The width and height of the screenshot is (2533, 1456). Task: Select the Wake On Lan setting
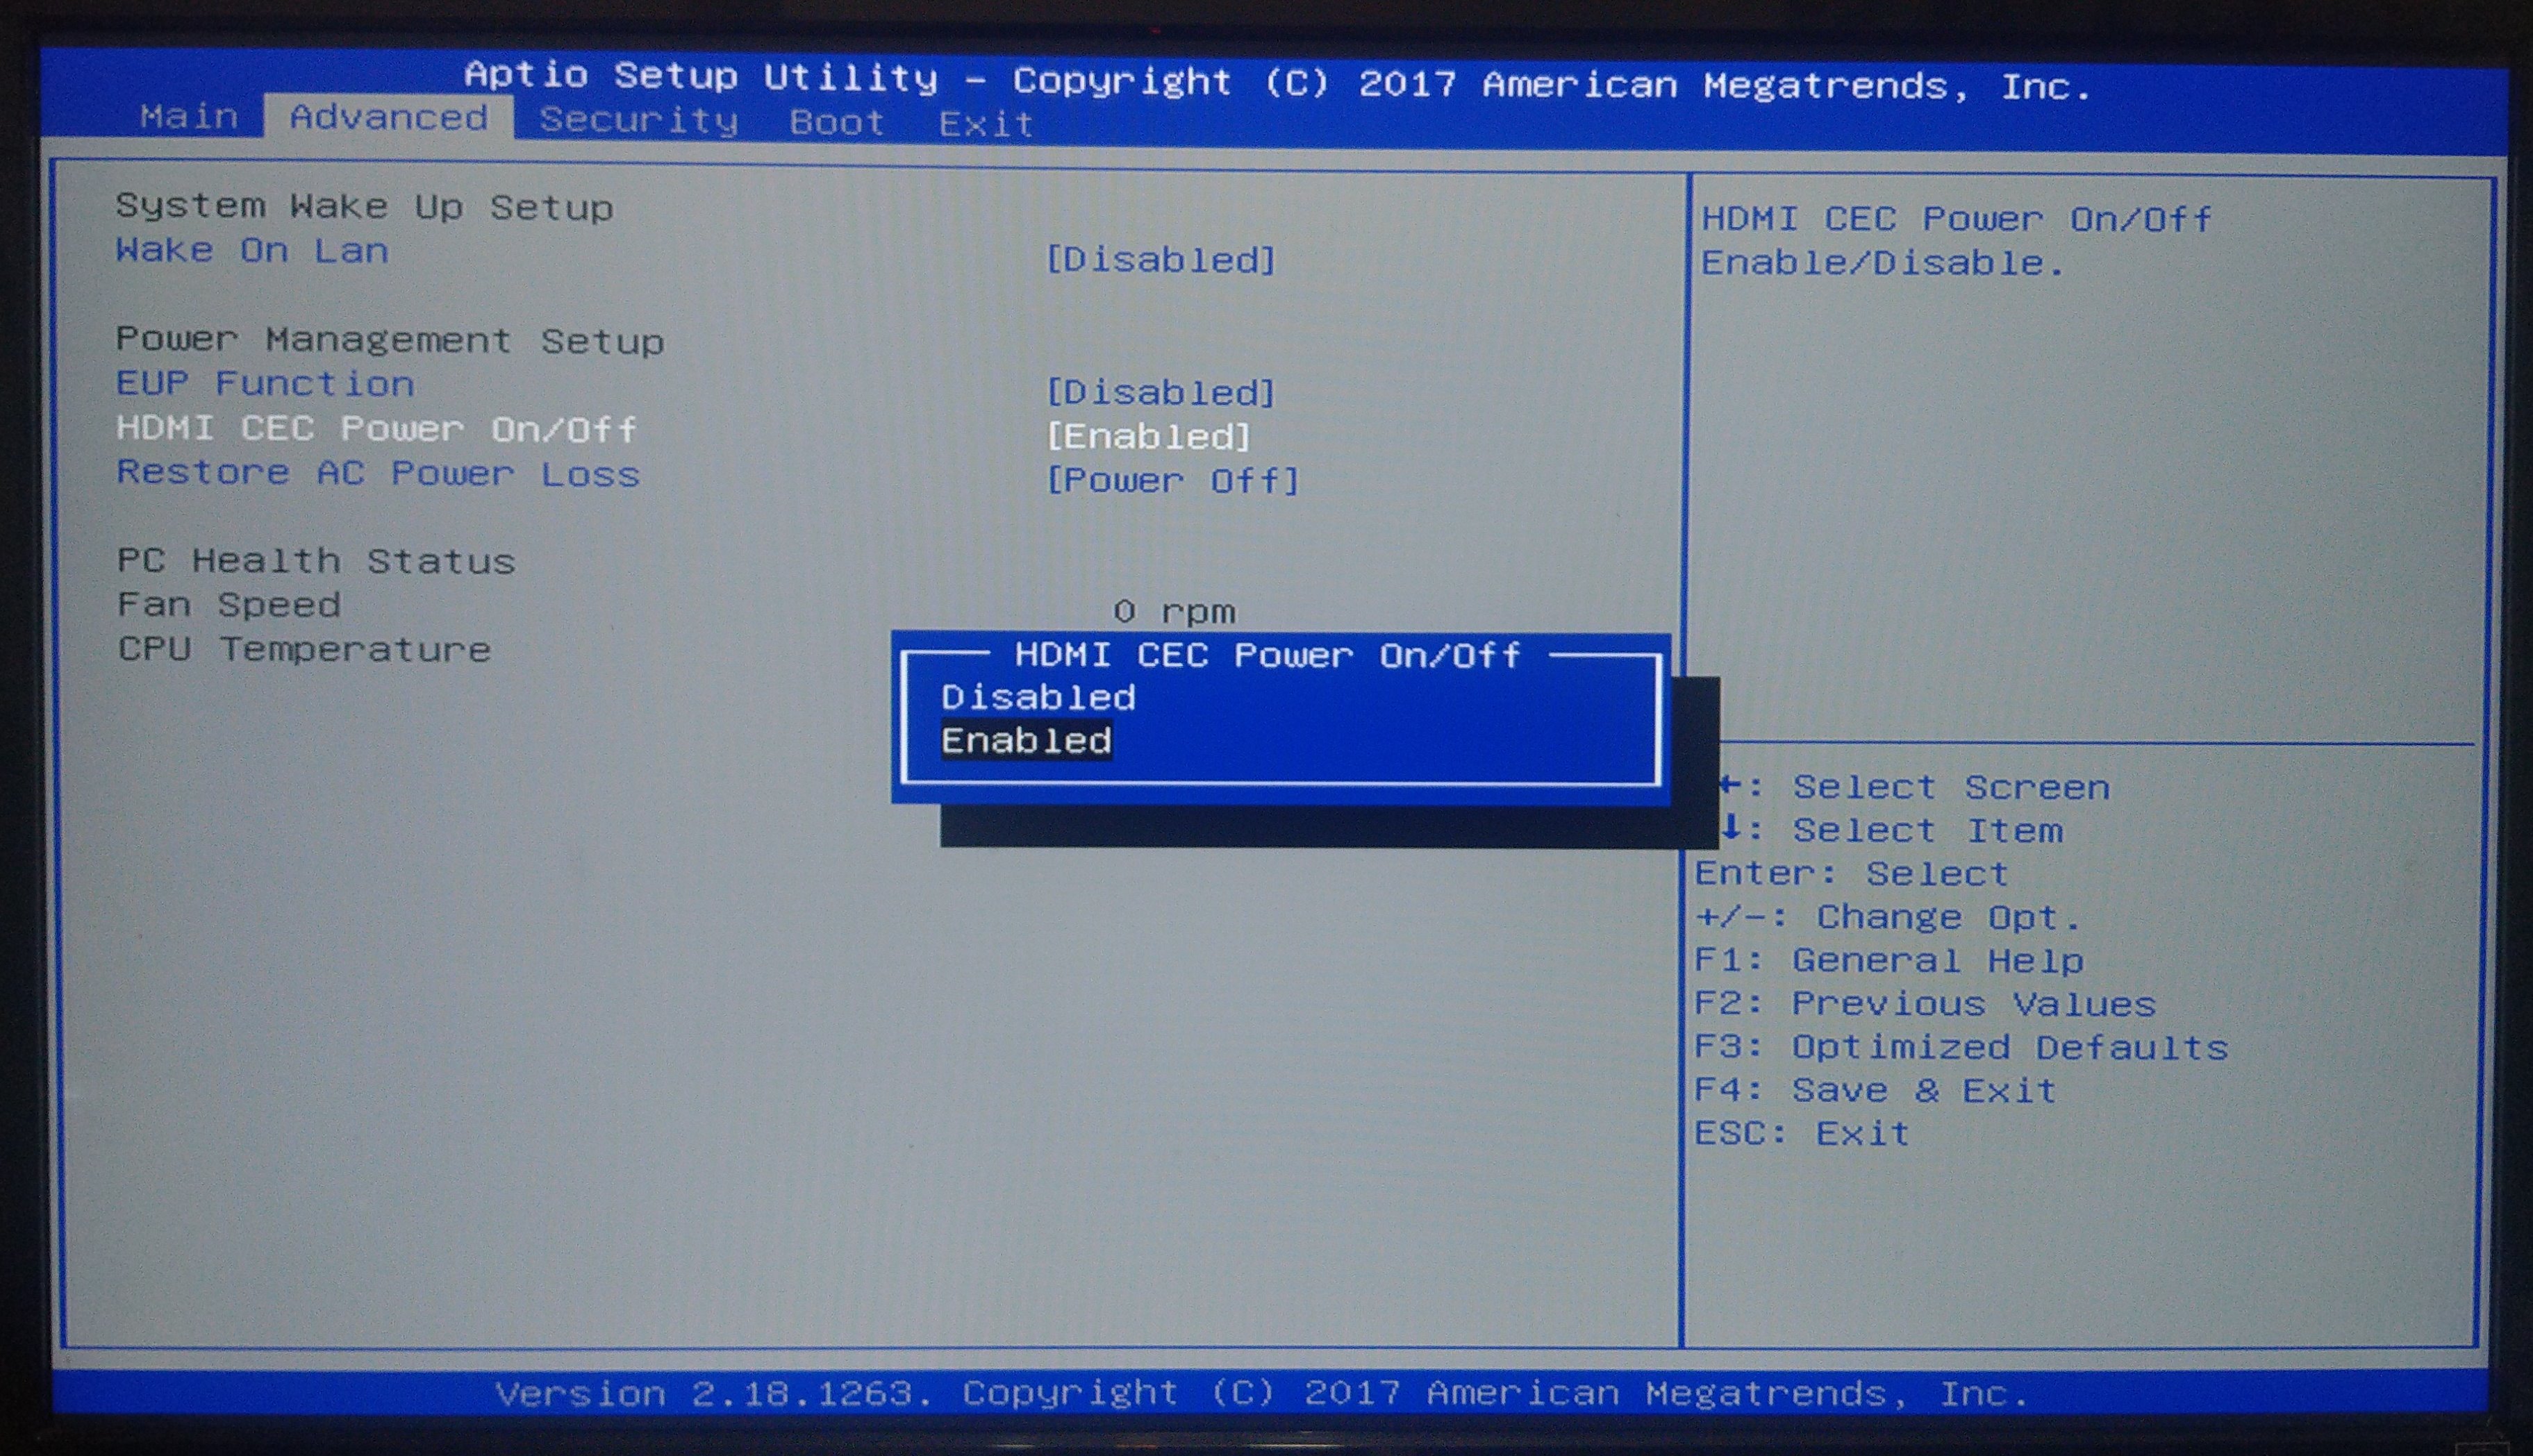coord(252,250)
